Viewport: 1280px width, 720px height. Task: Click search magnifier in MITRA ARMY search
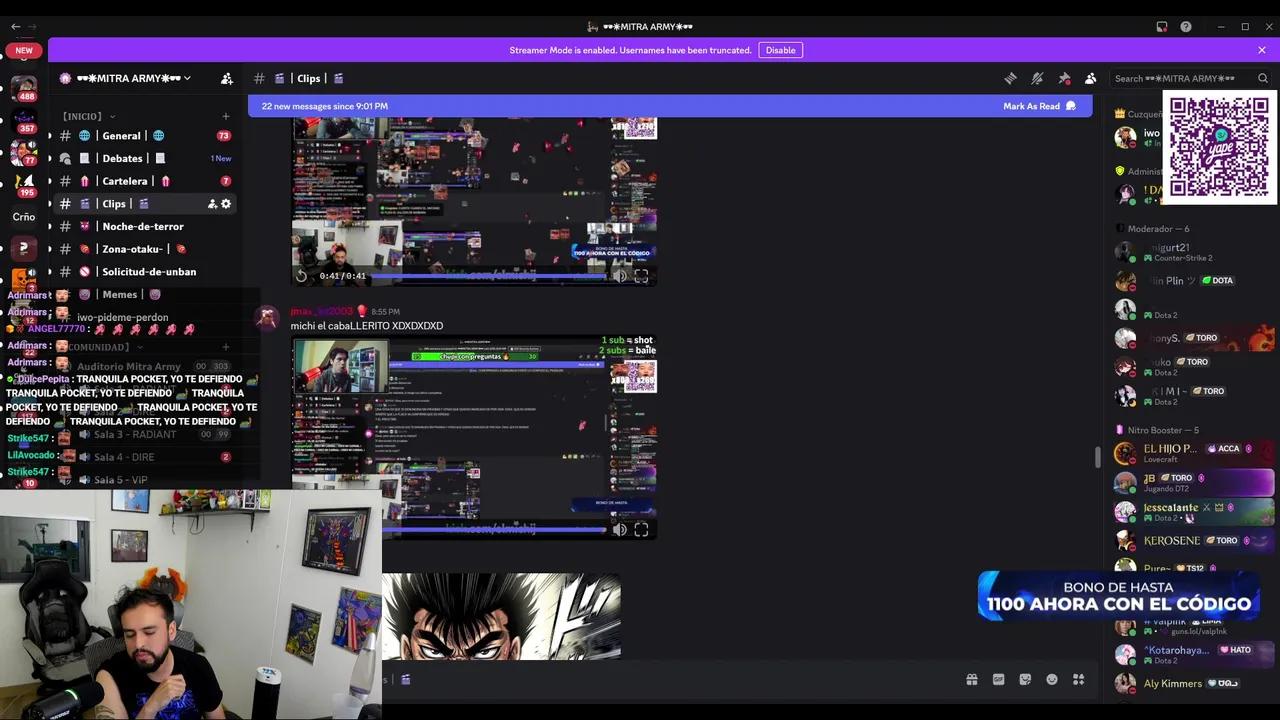coord(1262,78)
